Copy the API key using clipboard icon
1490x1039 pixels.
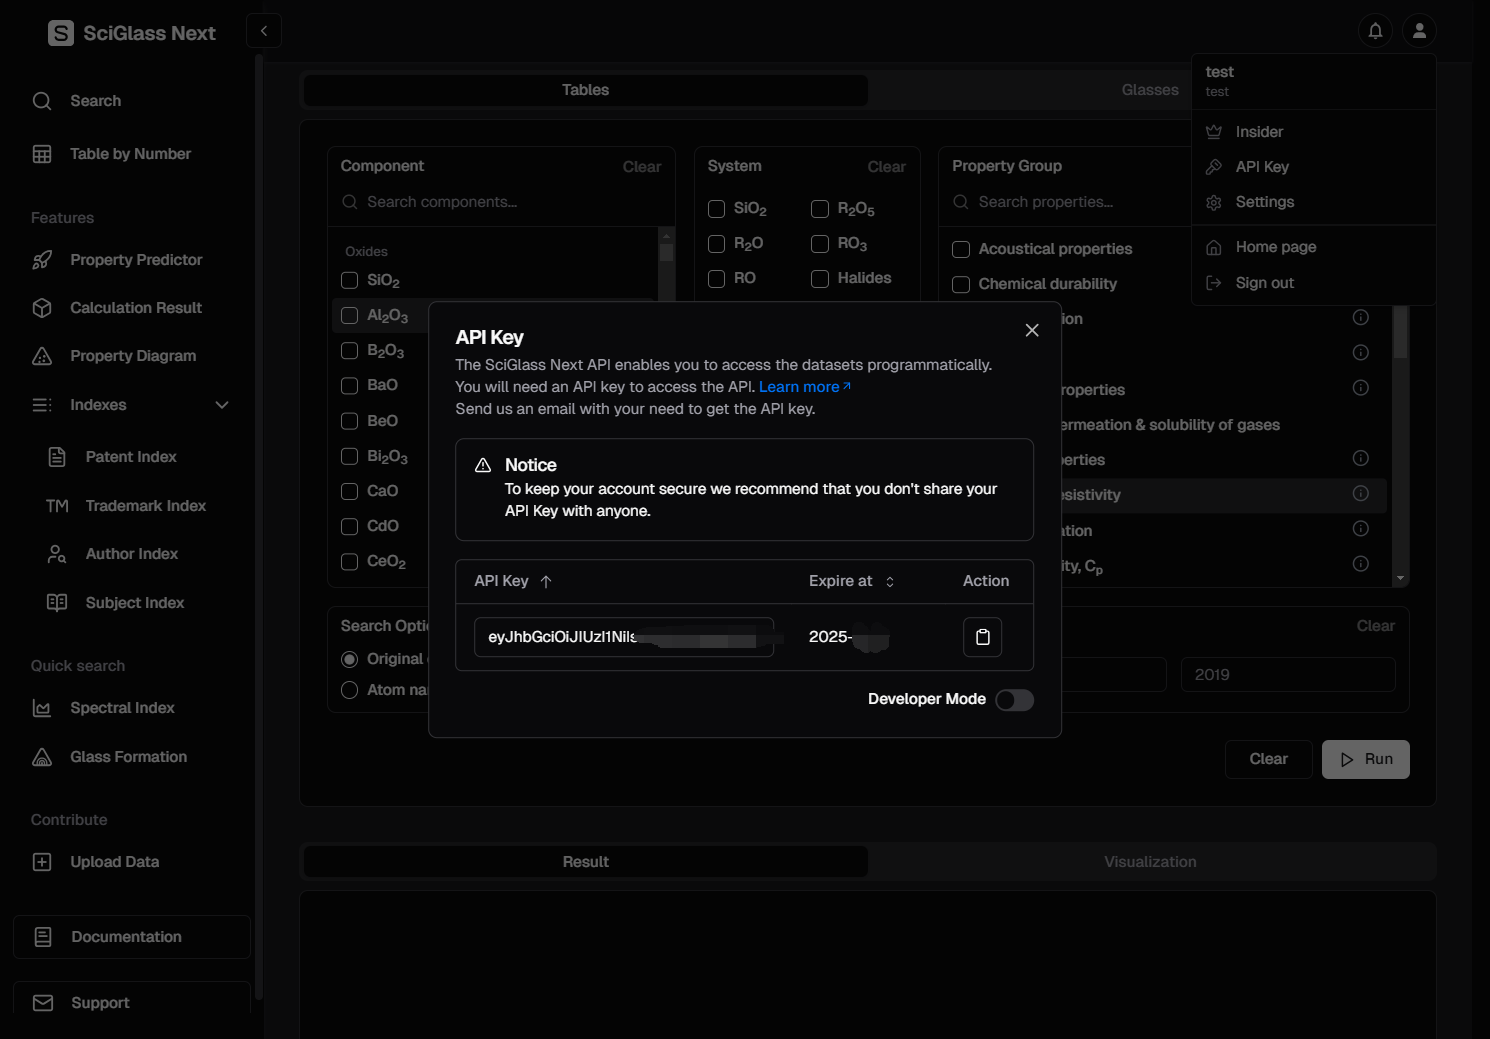point(982,637)
